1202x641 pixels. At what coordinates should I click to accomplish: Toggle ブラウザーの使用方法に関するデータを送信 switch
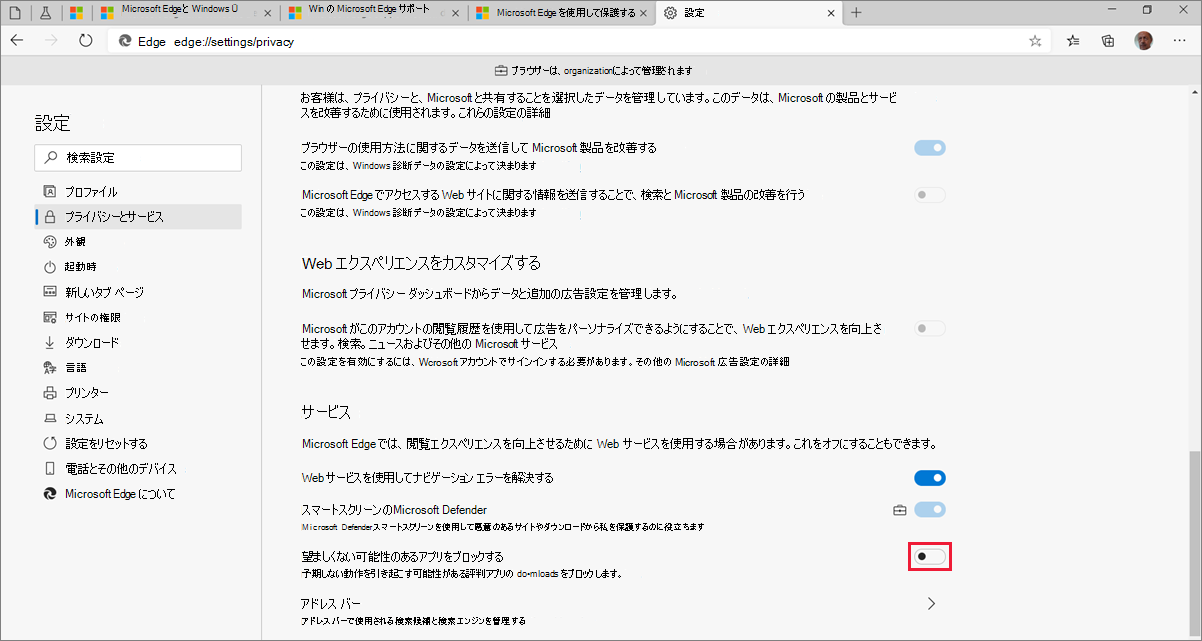tap(930, 148)
